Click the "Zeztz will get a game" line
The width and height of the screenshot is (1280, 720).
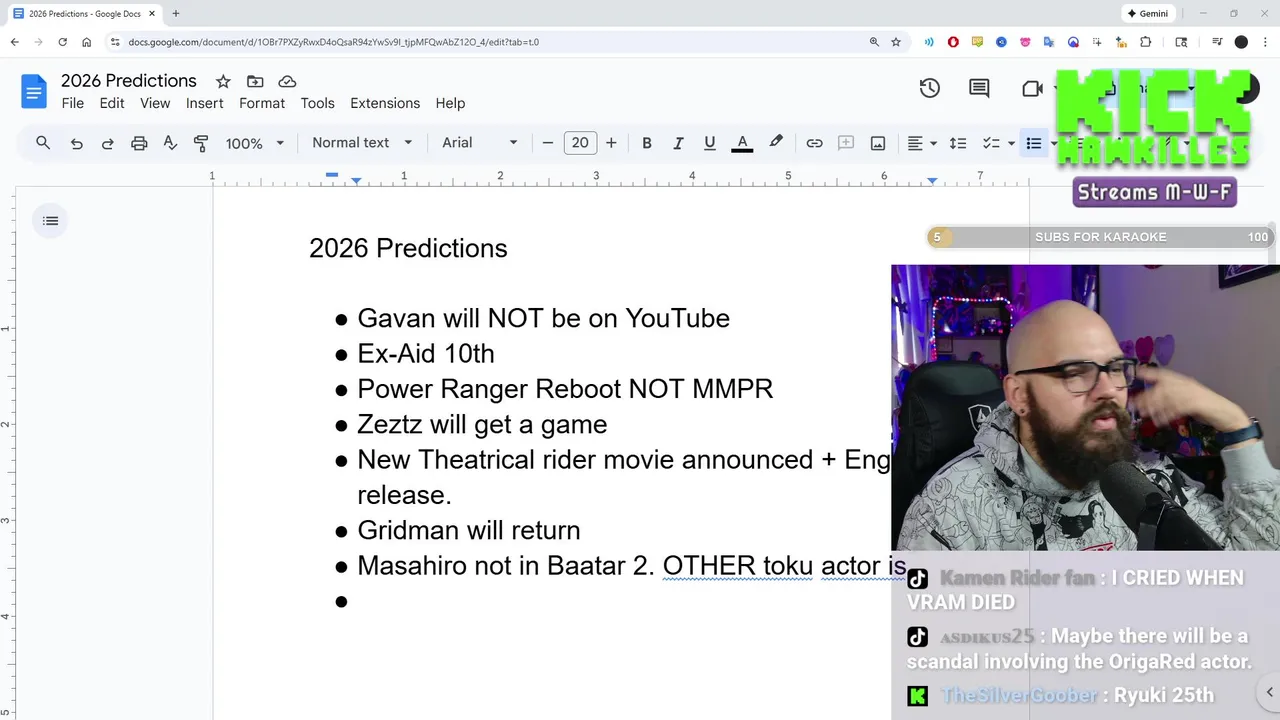coord(482,424)
